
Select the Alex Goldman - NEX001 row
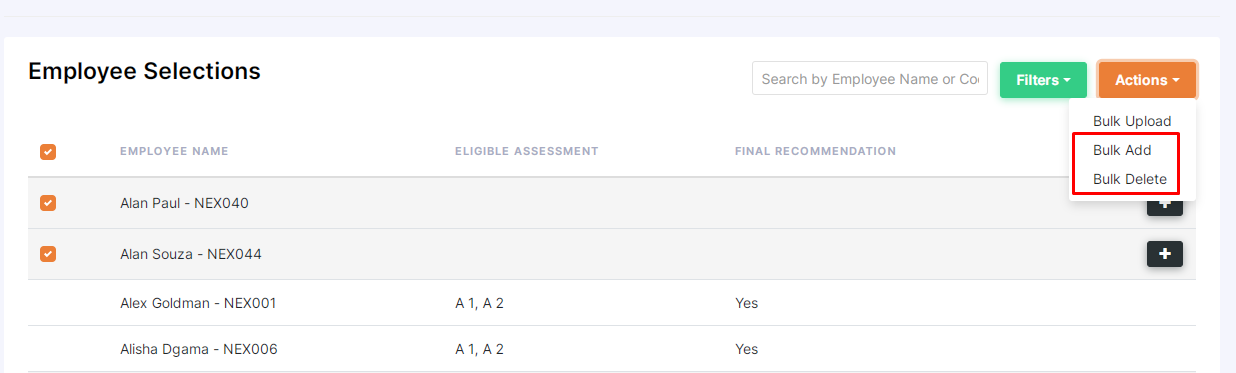(612, 303)
